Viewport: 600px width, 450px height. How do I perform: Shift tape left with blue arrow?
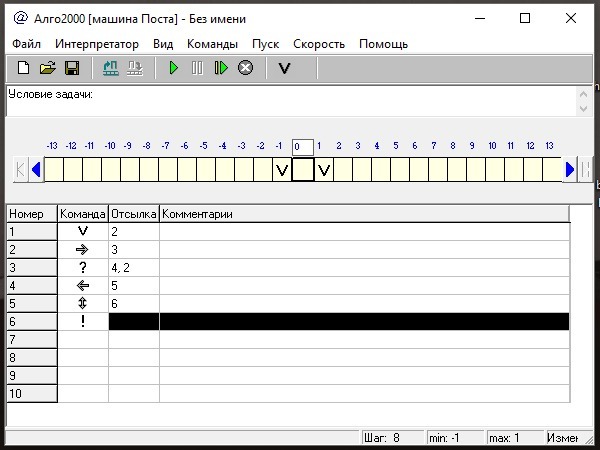click(x=36, y=169)
